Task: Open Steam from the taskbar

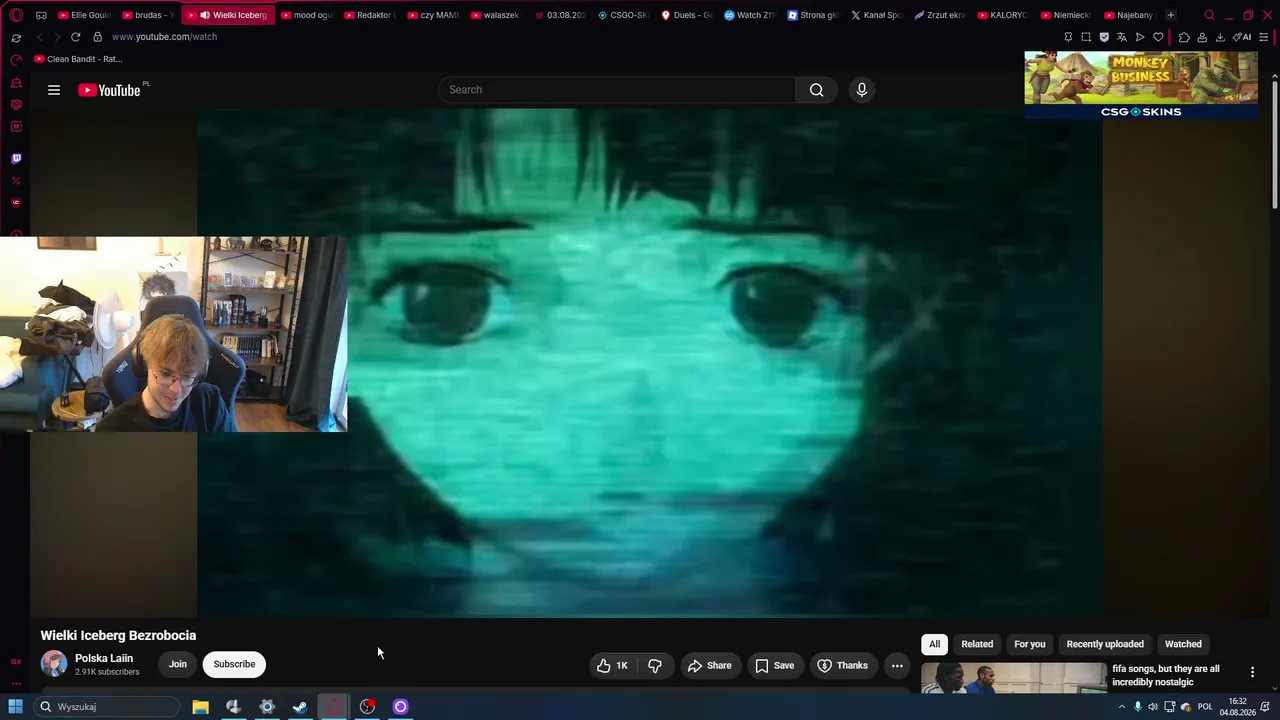Action: (x=300, y=707)
